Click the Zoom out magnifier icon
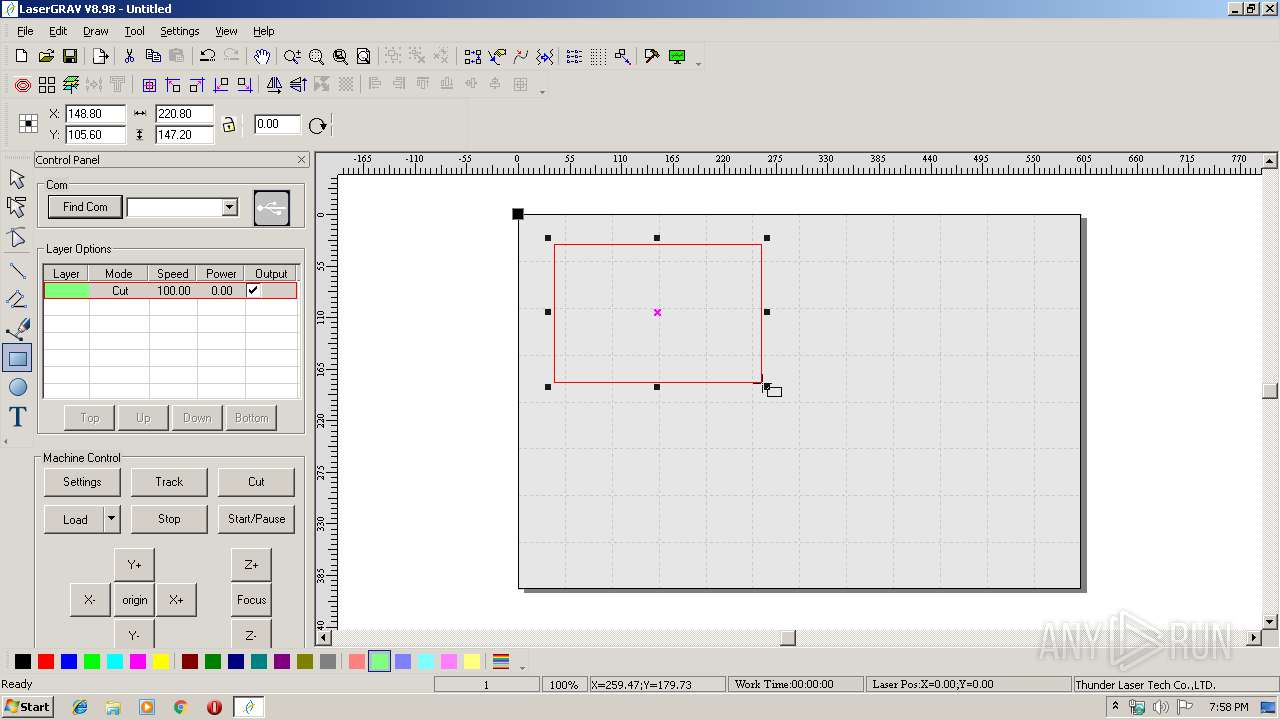Viewport: 1280px width, 720px height. click(316, 57)
